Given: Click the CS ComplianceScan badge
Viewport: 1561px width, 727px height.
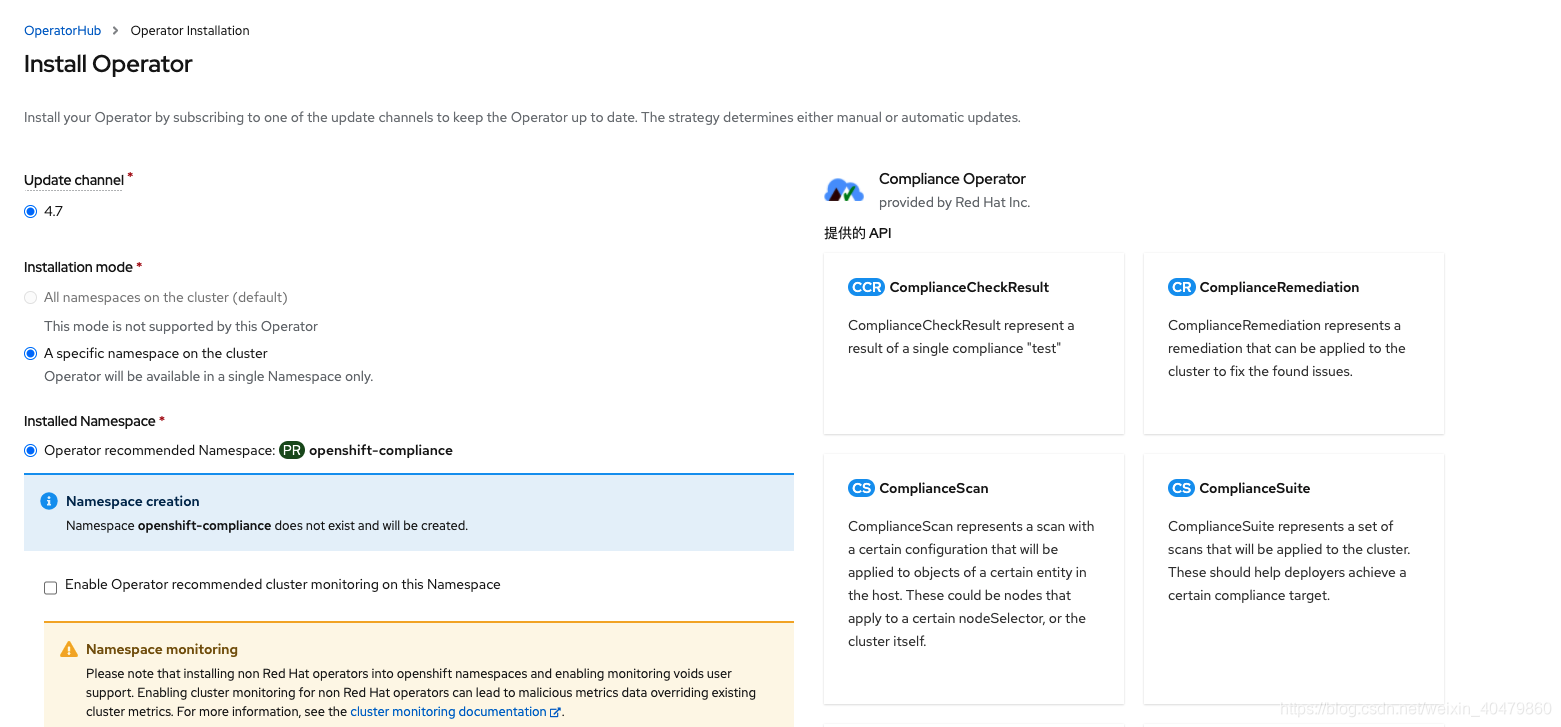Looking at the screenshot, I should 861,489.
